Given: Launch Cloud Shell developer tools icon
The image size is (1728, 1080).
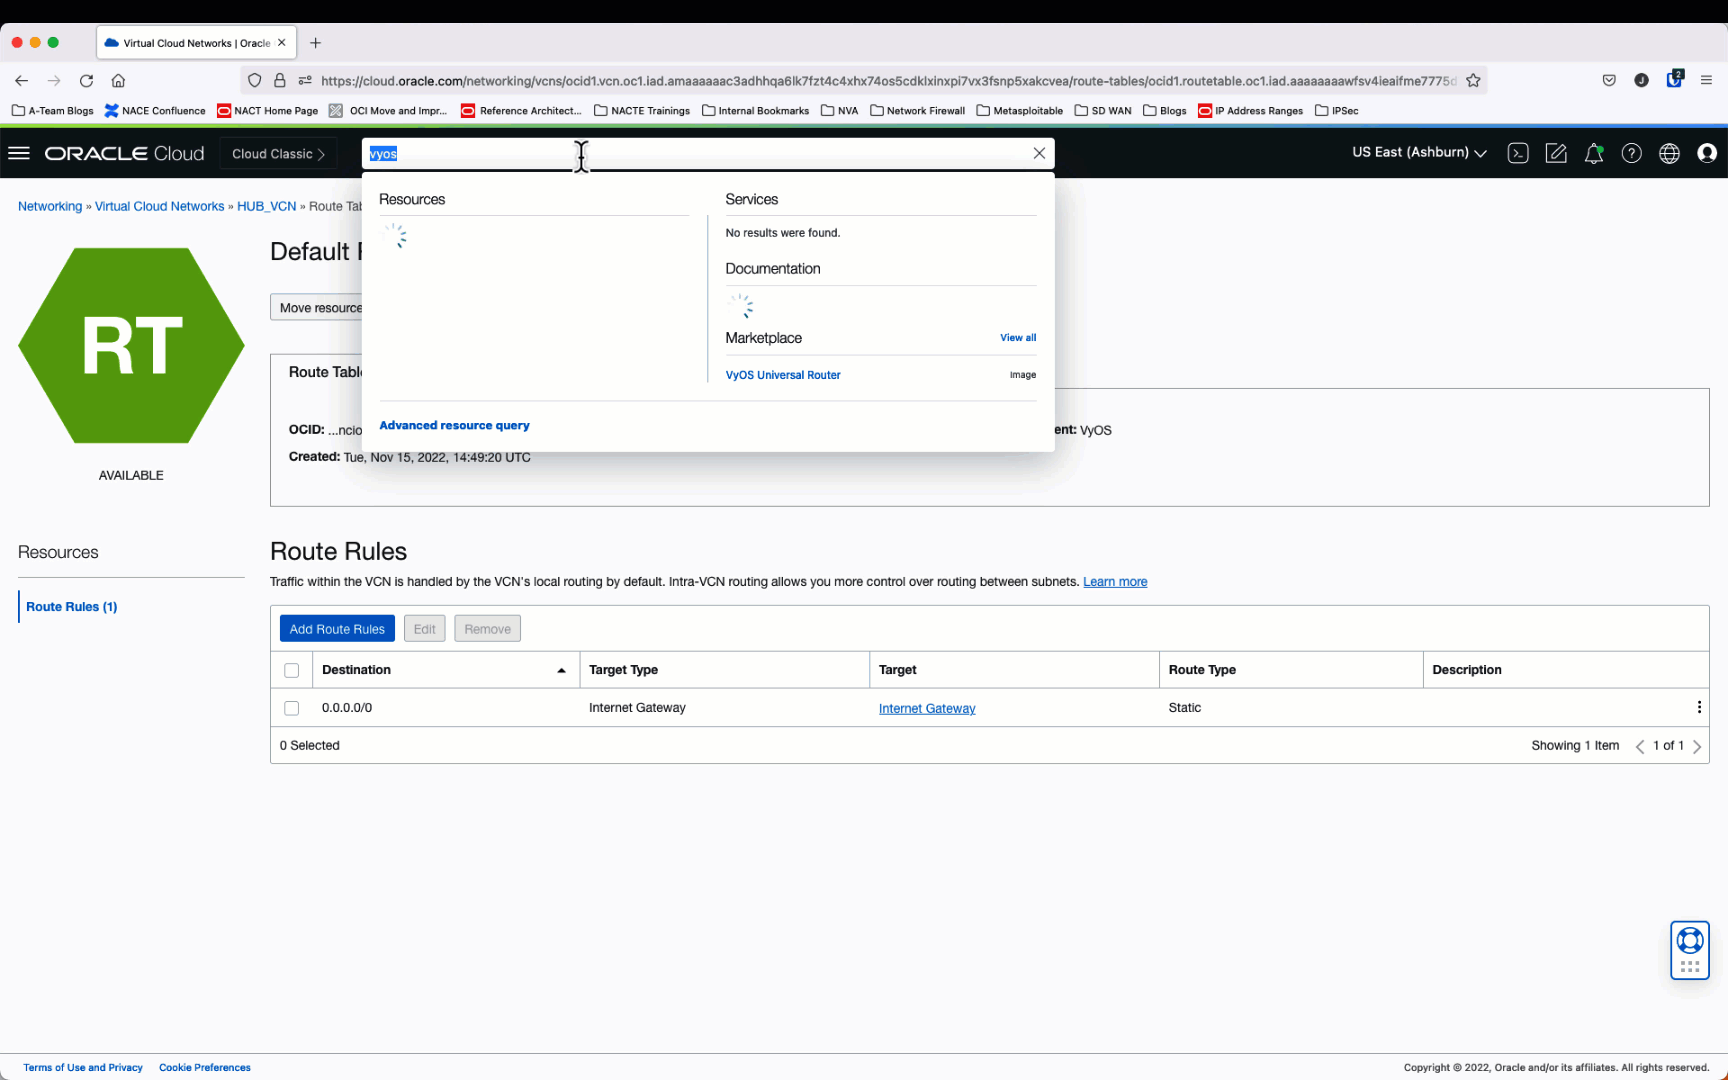Looking at the screenshot, I should [x=1517, y=153].
